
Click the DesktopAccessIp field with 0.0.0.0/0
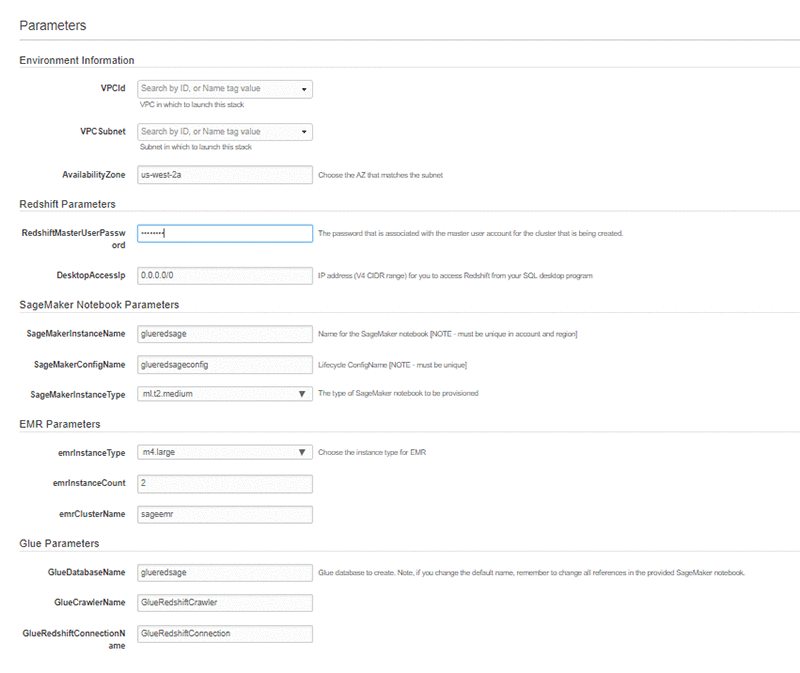pyautogui.click(x=224, y=276)
